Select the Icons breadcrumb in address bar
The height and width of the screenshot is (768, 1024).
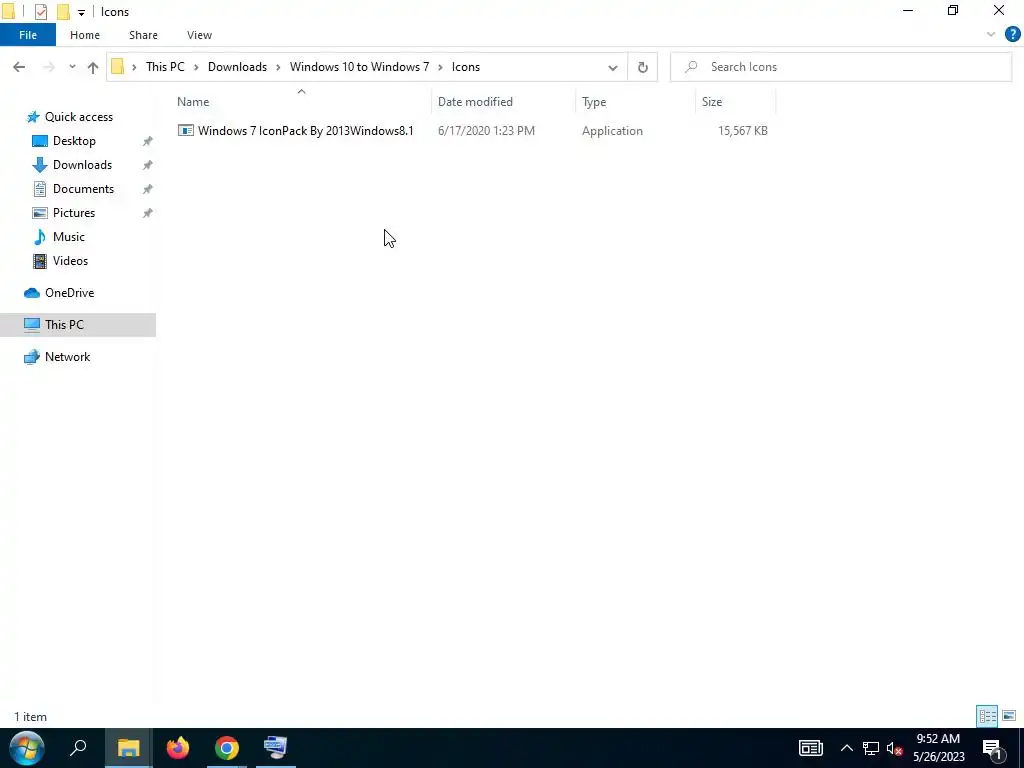[x=466, y=67]
